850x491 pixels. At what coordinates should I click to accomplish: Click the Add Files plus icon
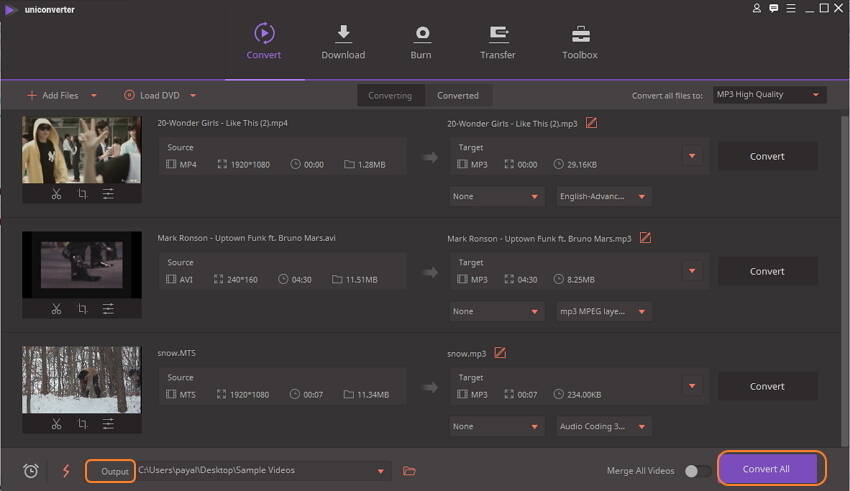[x=31, y=95]
